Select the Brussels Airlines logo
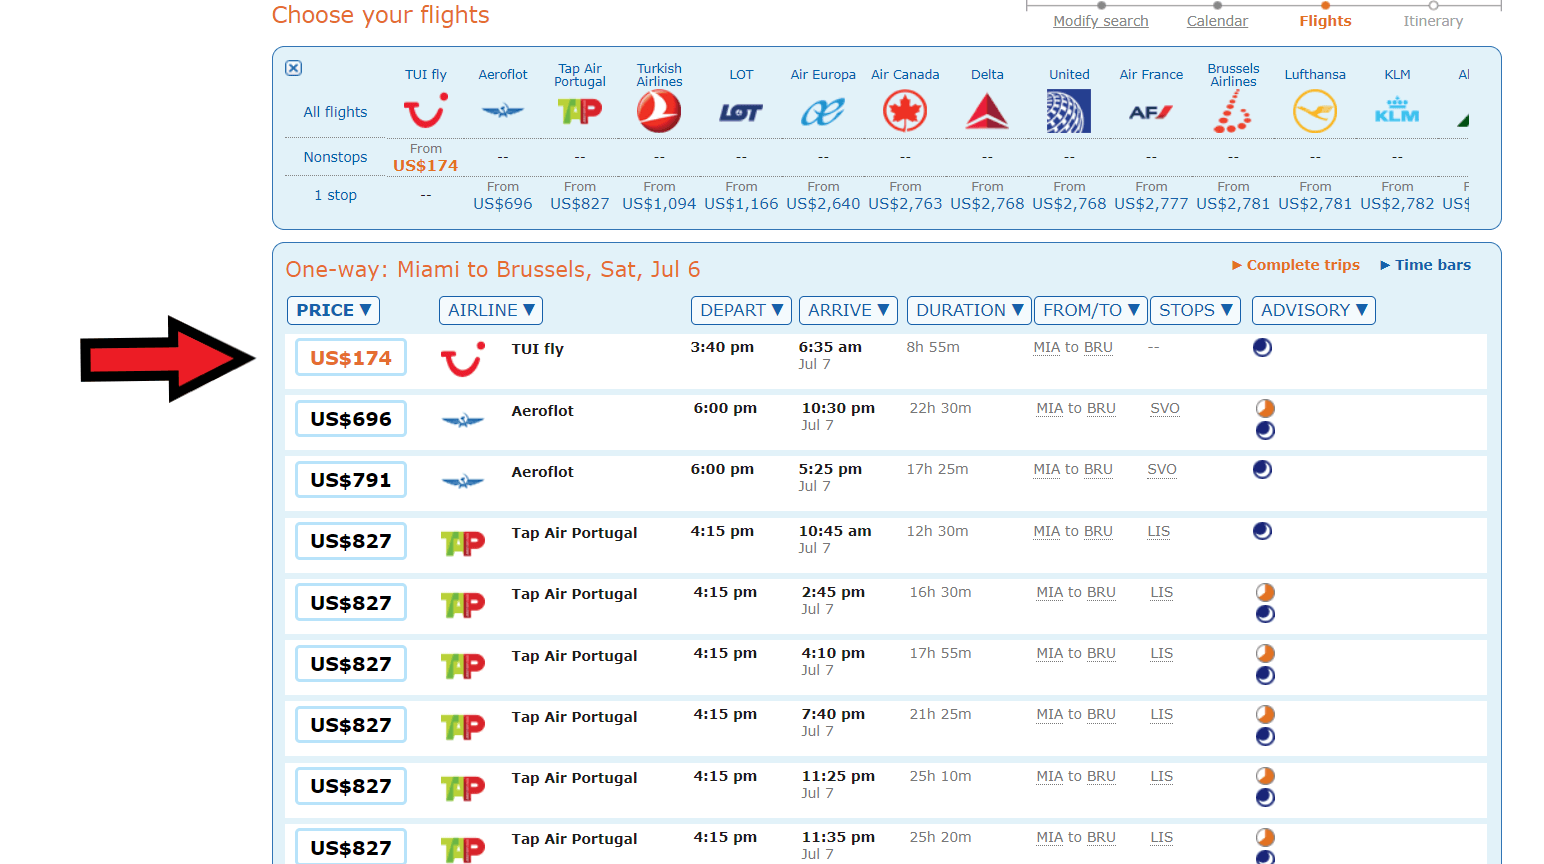1544x864 pixels. click(x=1232, y=111)
